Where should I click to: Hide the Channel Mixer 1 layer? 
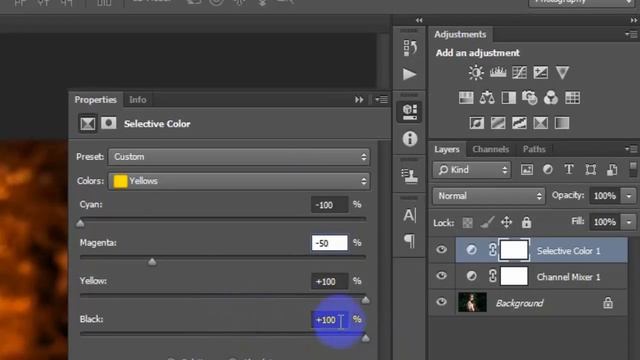click(441, 276)
